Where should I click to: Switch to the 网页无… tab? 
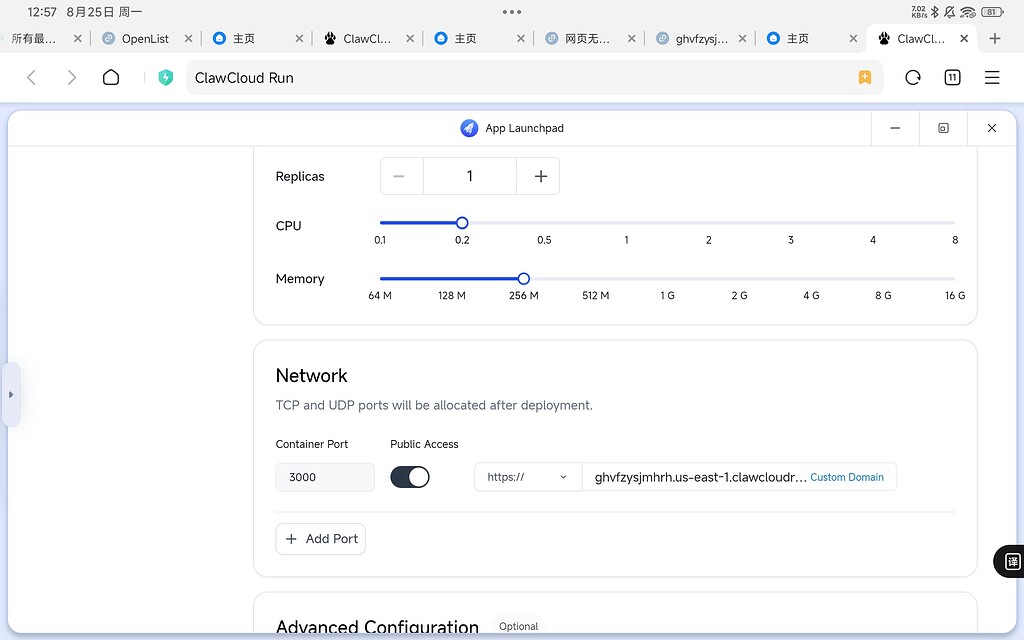tap(586, 39)
